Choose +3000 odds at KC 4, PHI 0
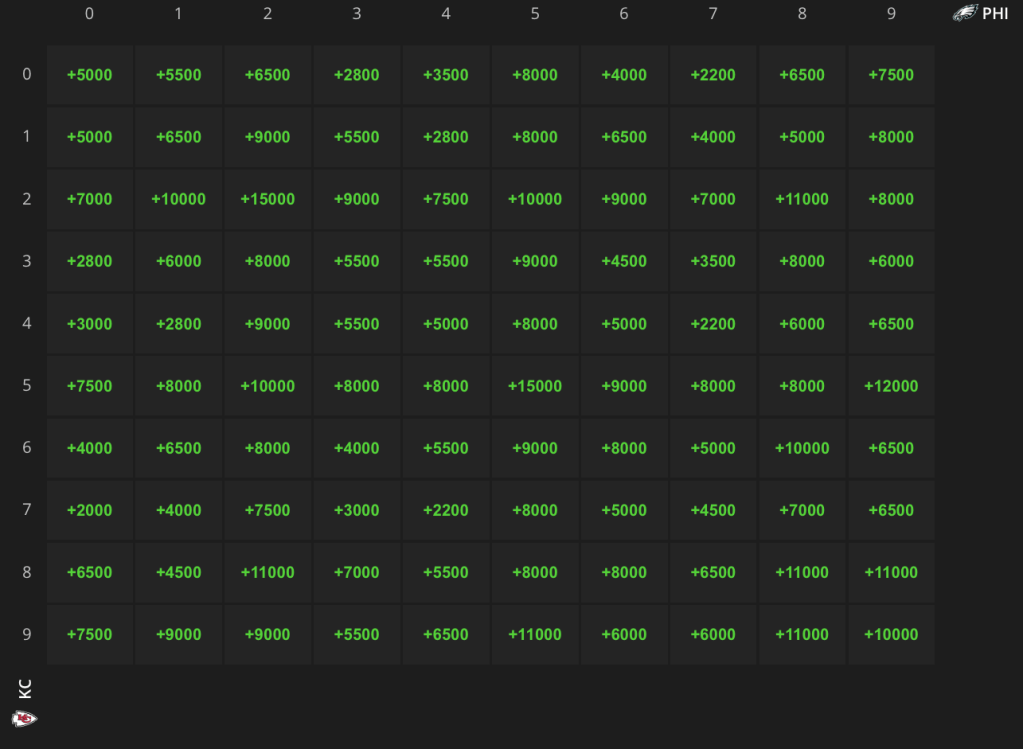Screen dimensions: 1023x749 [x=89, y=324]
